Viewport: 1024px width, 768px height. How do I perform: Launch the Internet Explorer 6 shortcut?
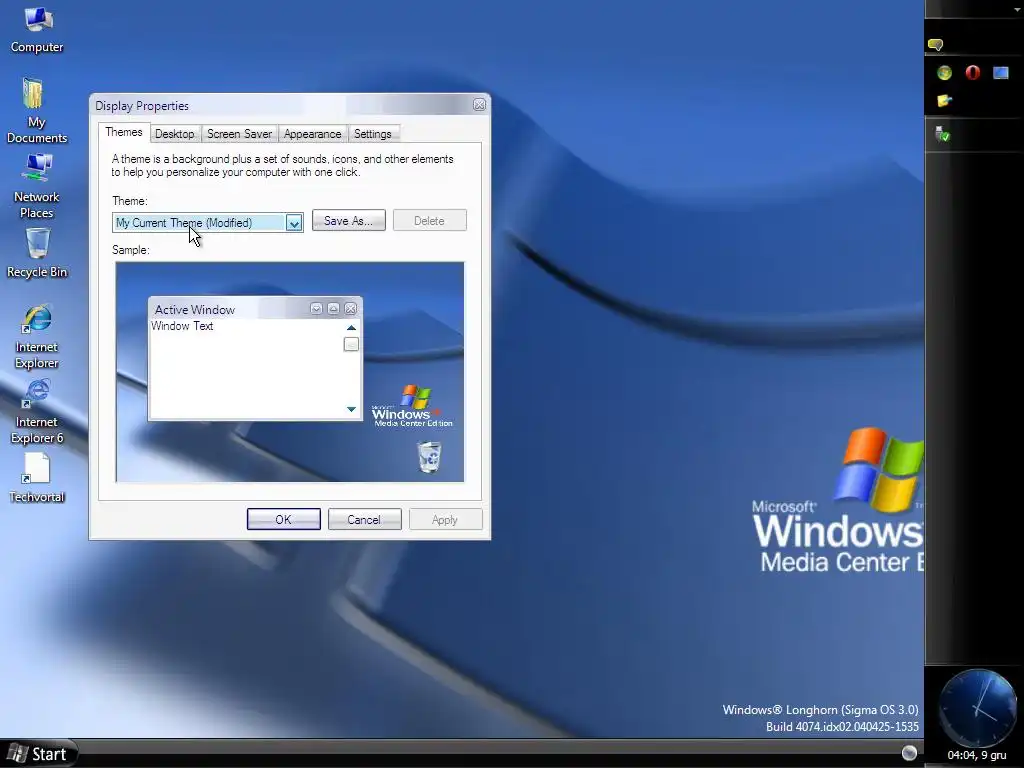37,412
